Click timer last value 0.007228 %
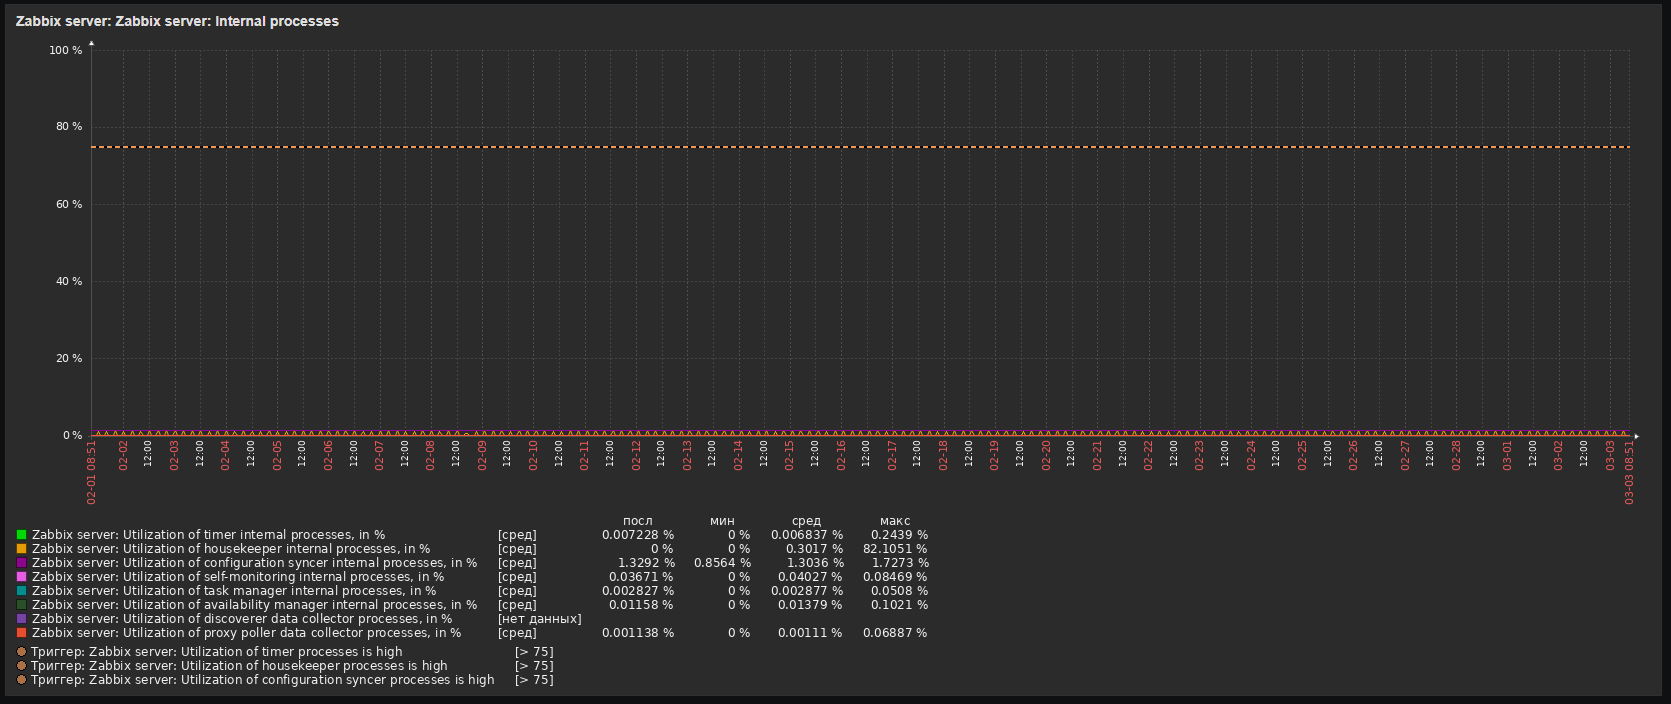Viewport: 1671px width, 704px height. [638, 535]
